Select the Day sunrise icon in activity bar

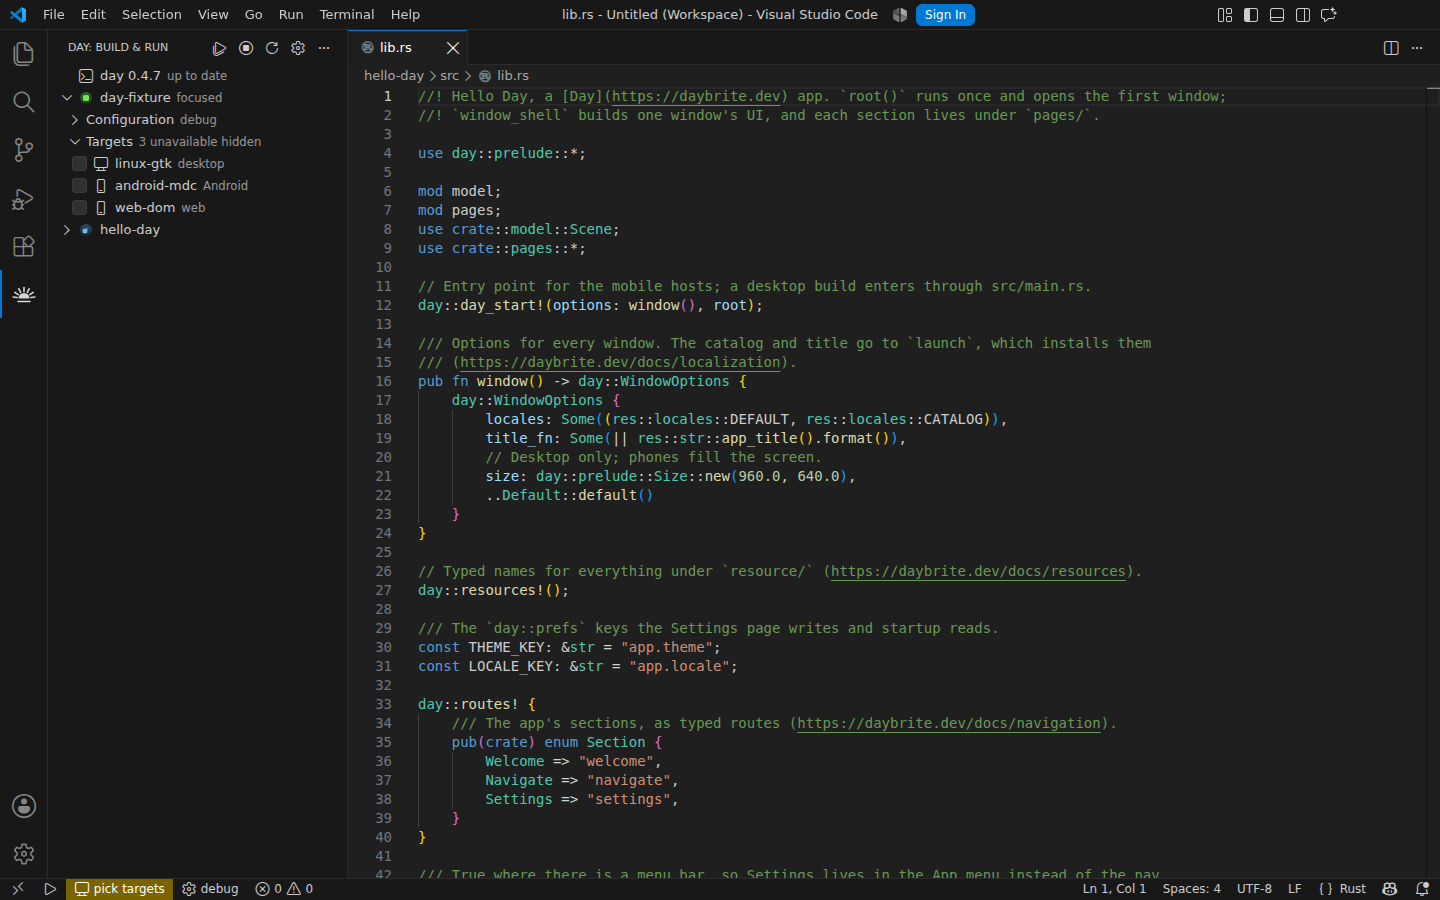coord(23,294)
